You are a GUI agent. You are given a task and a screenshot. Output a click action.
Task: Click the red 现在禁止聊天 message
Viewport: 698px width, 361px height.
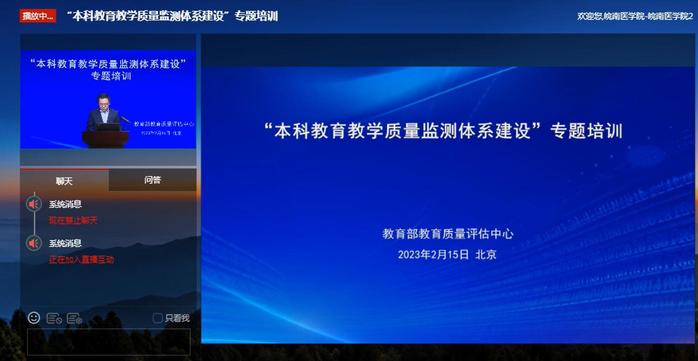tap(73, 220)
